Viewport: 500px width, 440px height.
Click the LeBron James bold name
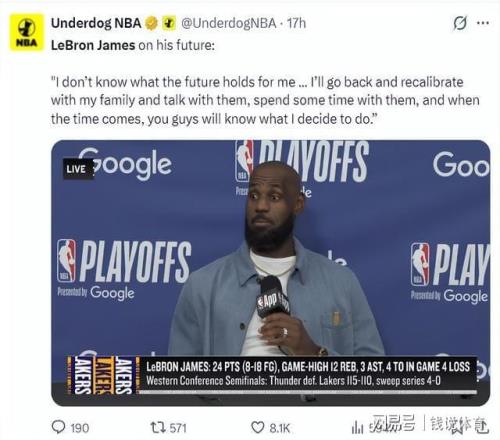93,45
